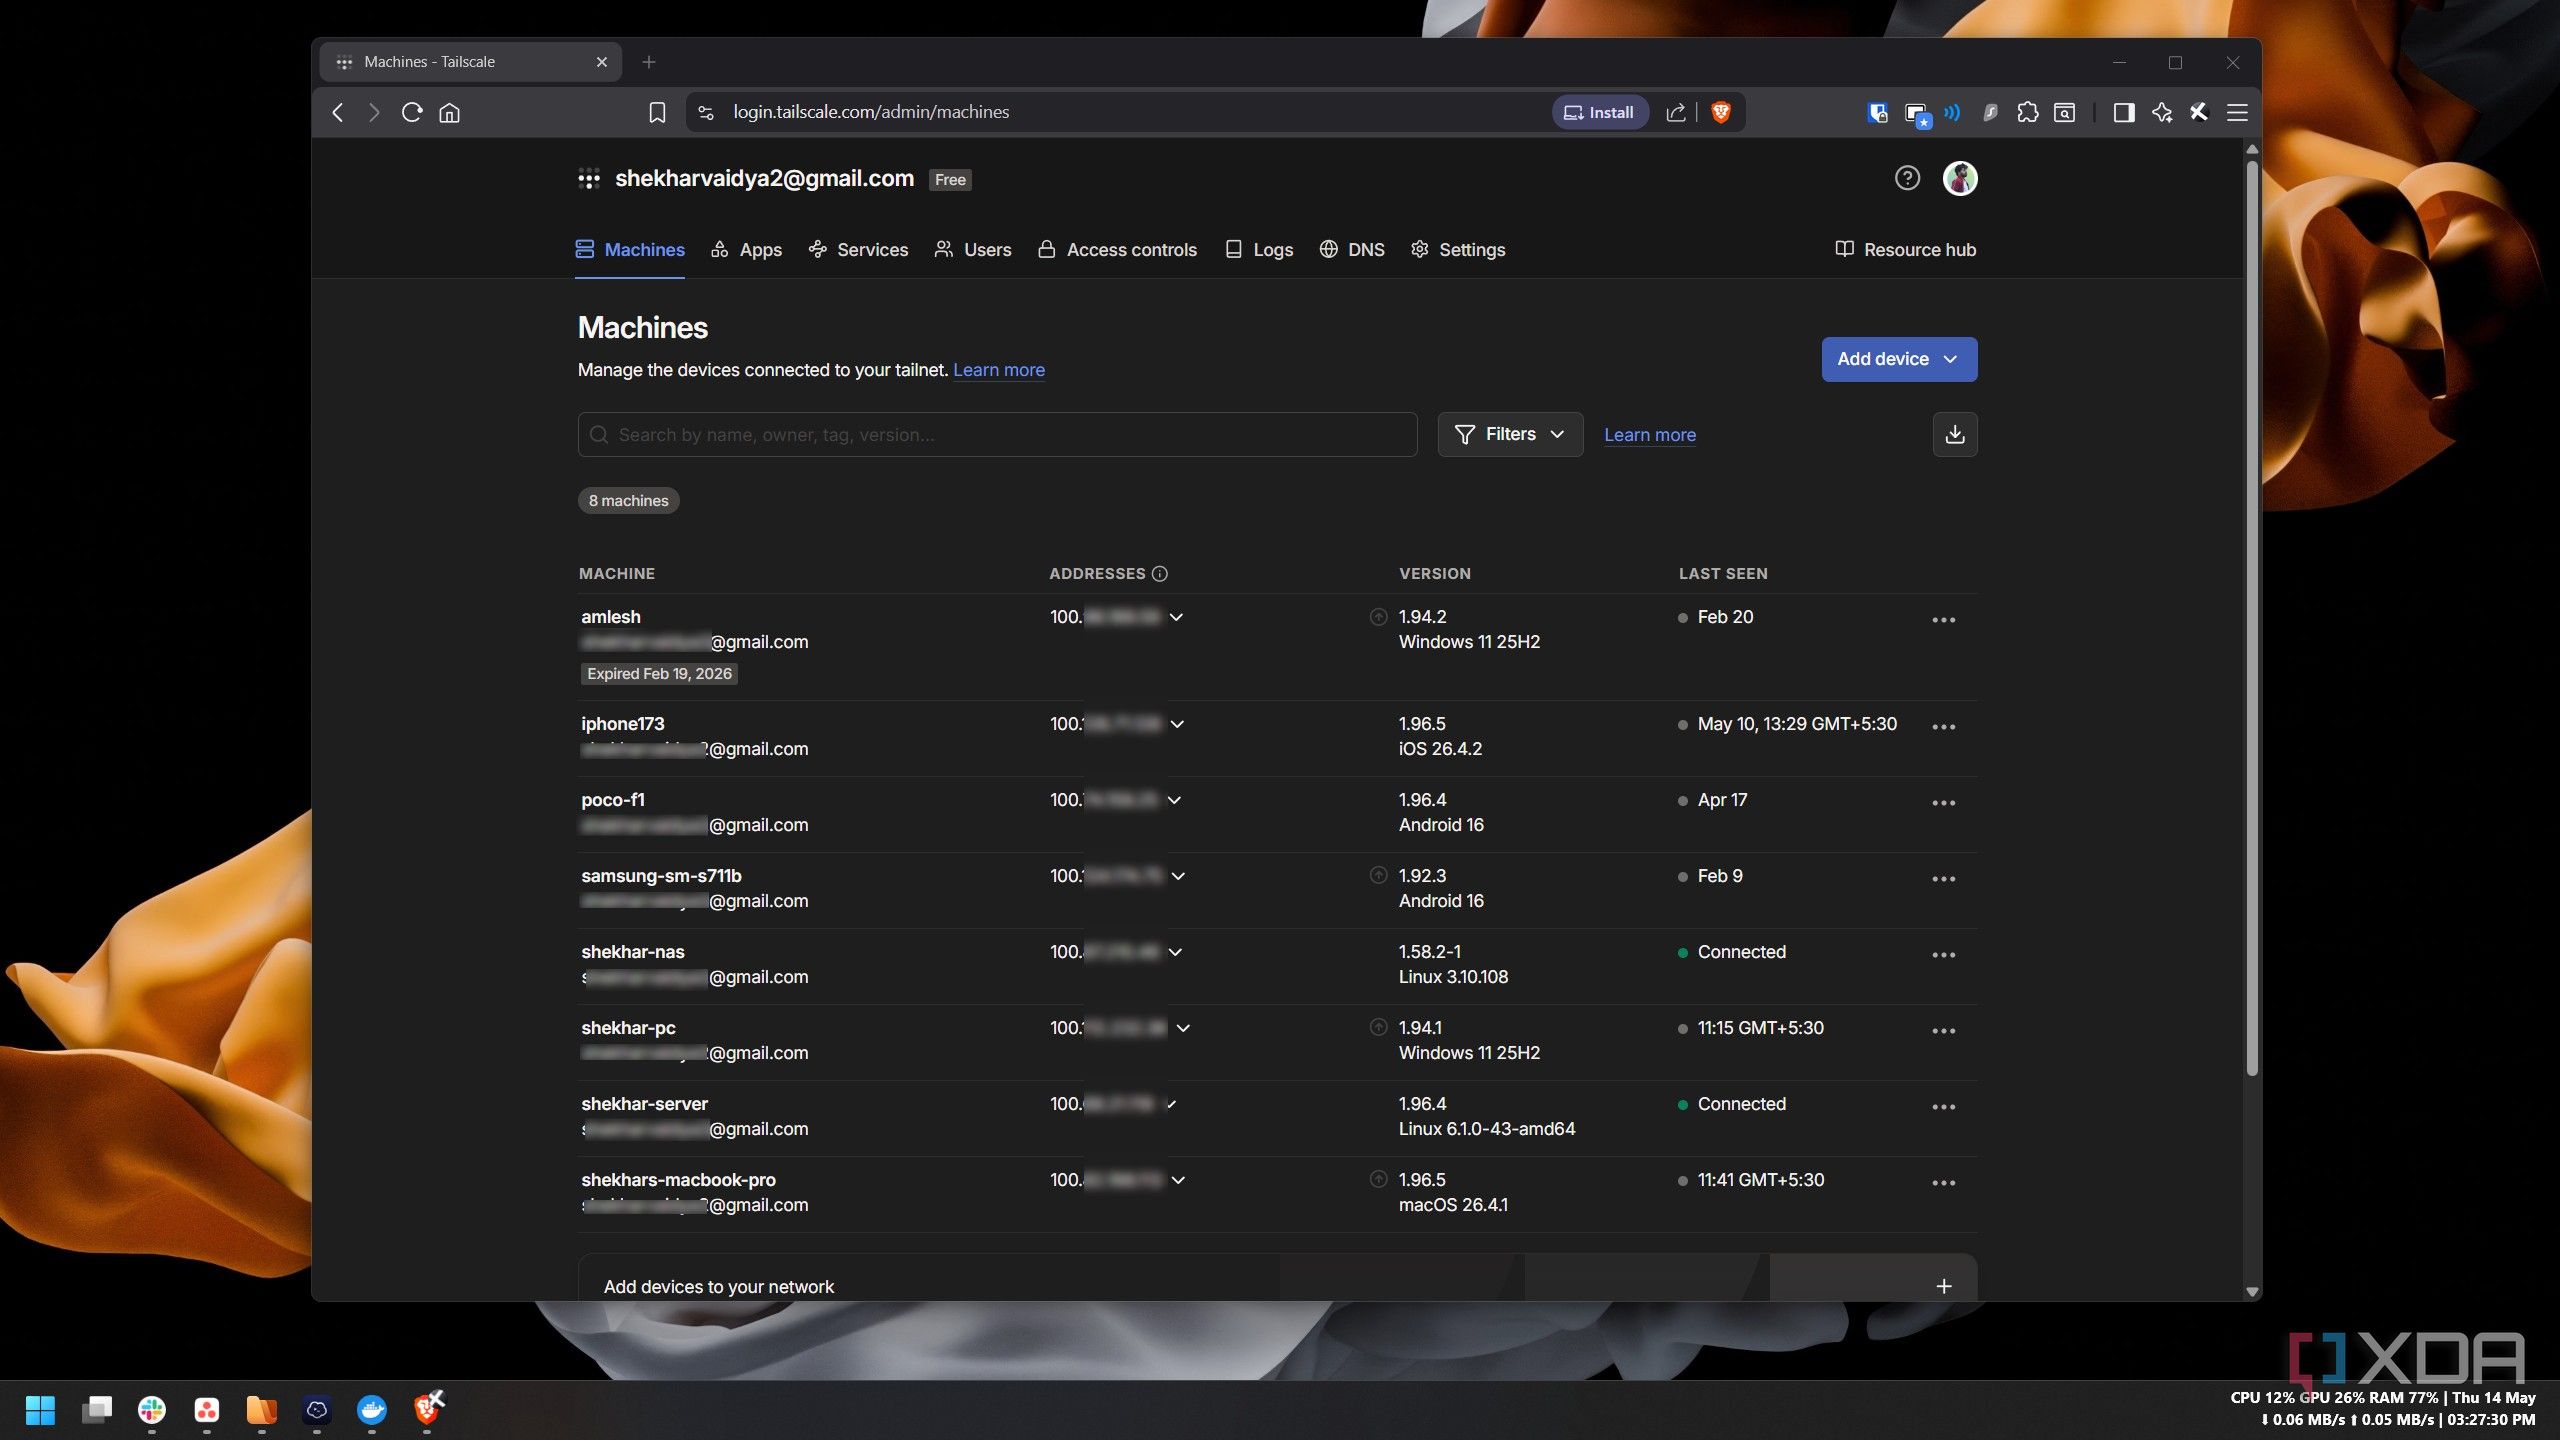Open the Access controls tab
The image size is (2560, 1440).
coord(1117,250)
